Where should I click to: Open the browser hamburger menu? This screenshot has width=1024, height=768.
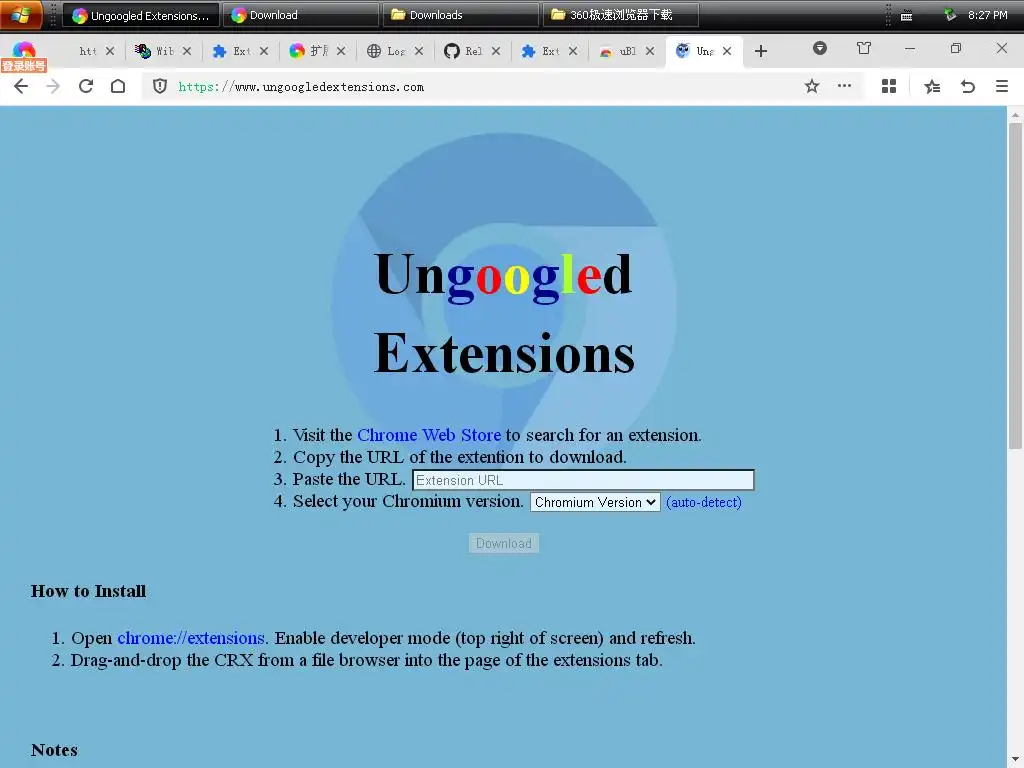pos(1002,86)
